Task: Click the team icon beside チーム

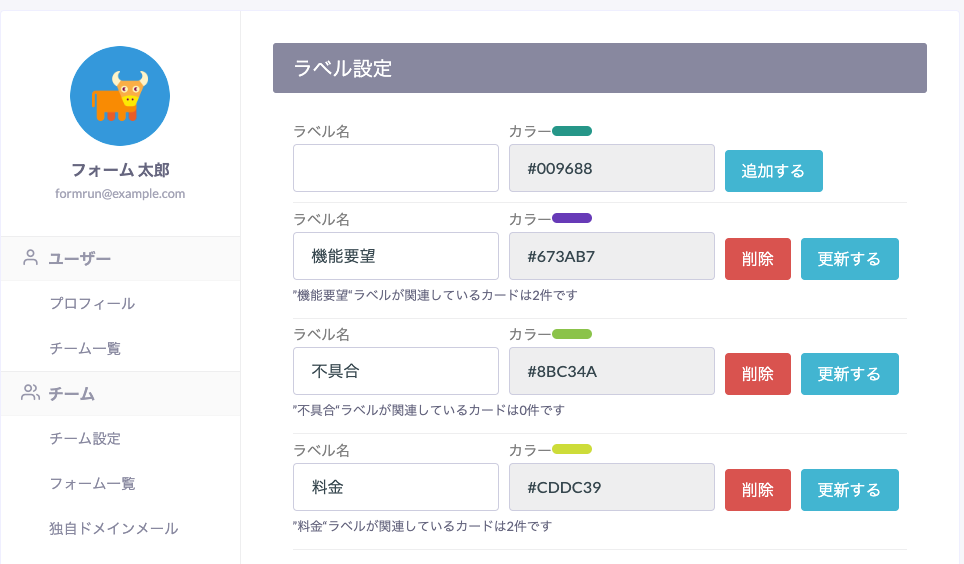Action: tap(30, 393)
